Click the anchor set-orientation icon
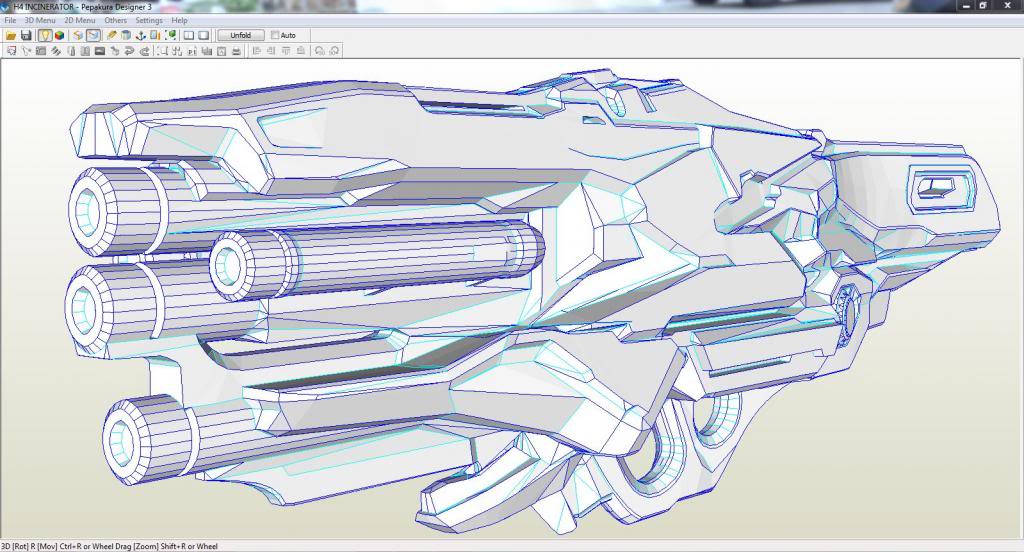The height and width of the screenshot is (552, 1024). [x=140, y=35]
